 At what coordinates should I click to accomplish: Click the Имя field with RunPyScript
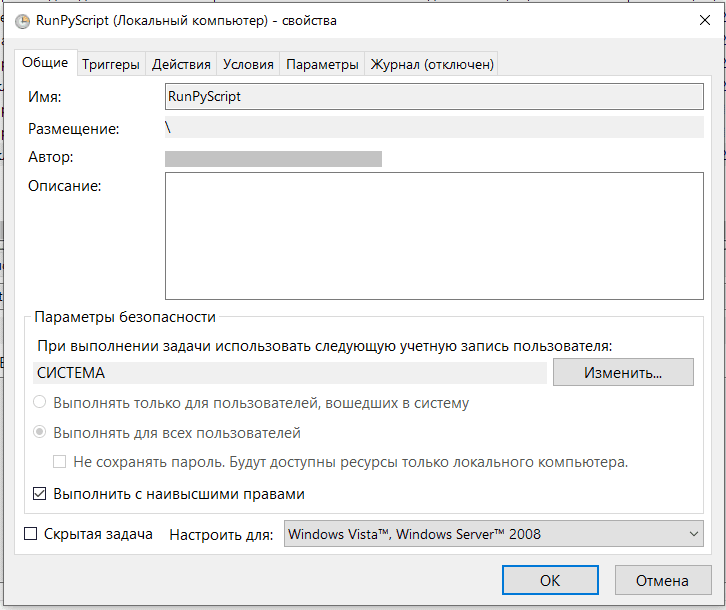[x=434, y=97]
